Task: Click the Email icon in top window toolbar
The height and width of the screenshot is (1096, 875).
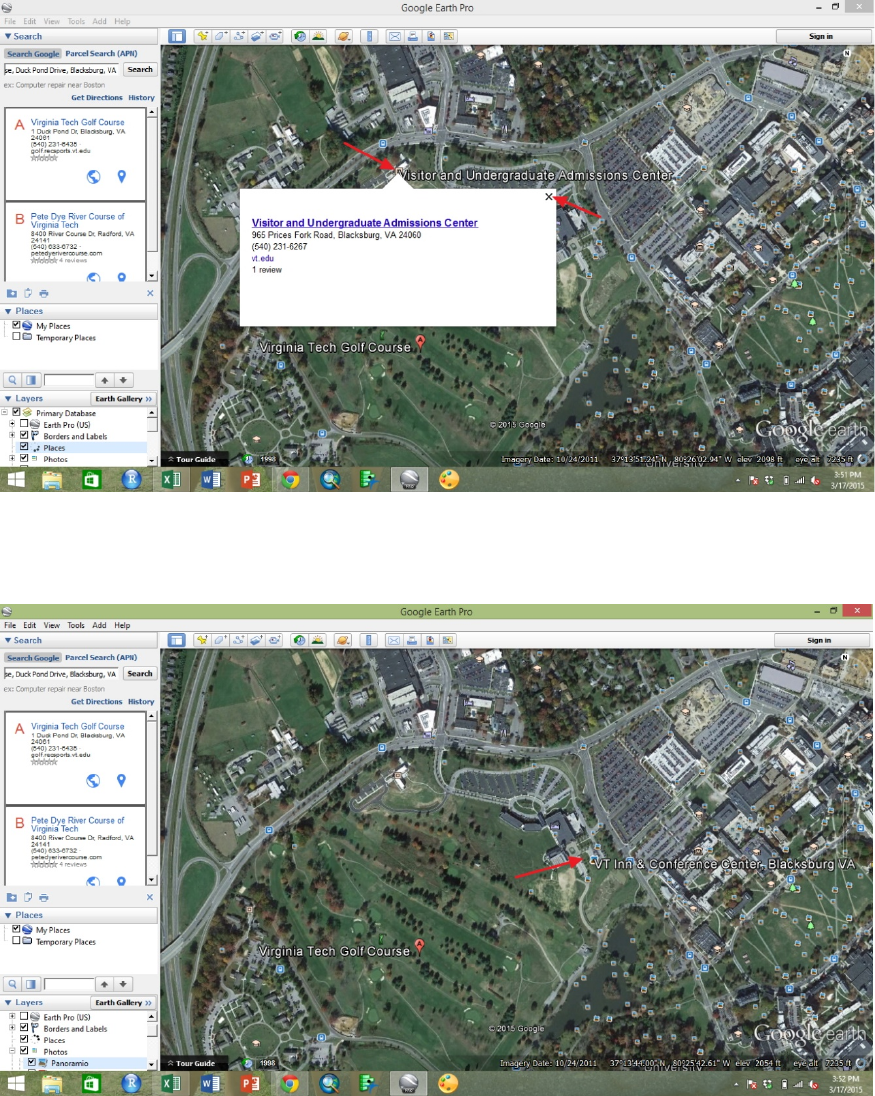Action: pyautogui.click(x=395, y=36)
